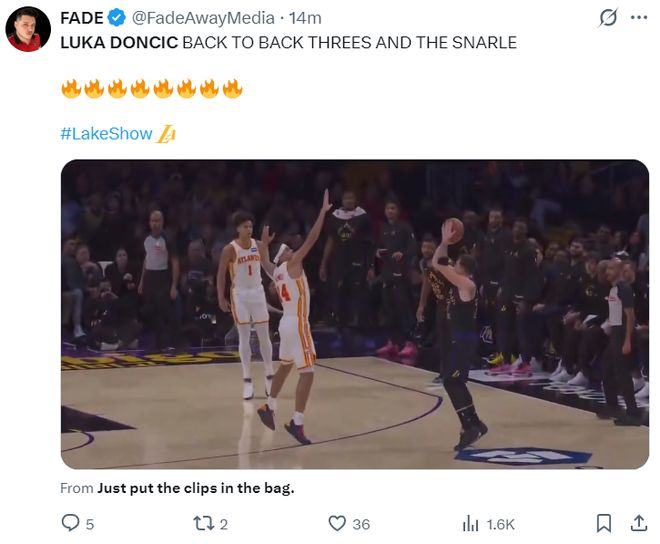Open the repost arrows menu
The image size is (660, 544).
[x=203, y=523]
